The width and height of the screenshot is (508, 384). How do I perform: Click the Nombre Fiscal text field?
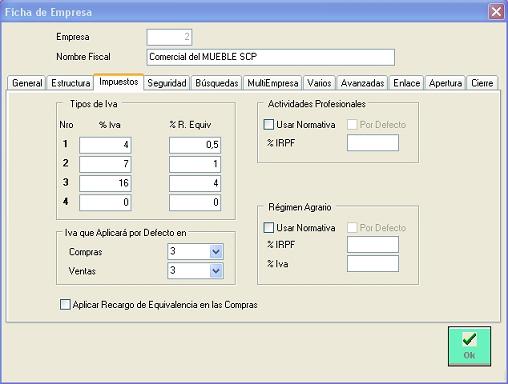(271, 57)
